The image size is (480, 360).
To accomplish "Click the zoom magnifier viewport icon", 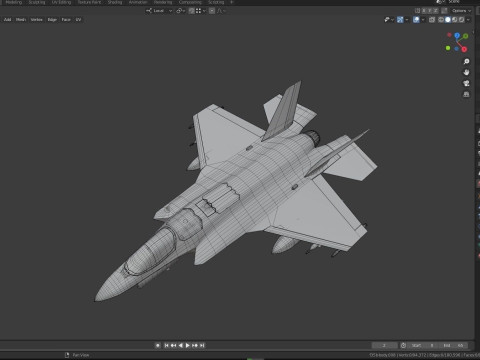I will 466,61.
